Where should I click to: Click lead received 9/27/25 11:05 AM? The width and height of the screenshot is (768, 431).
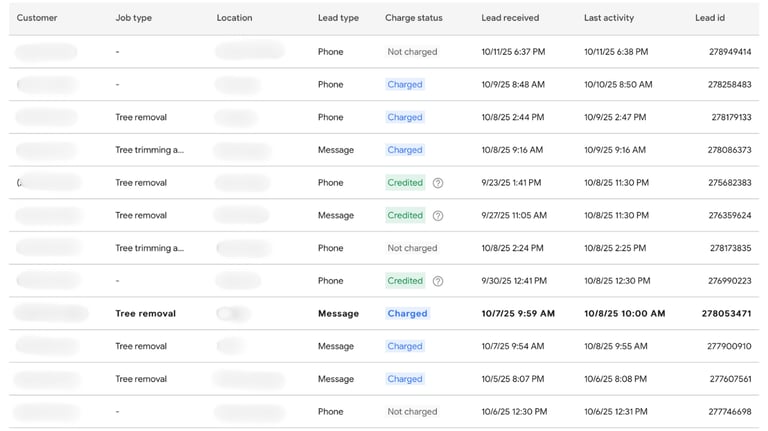coord(514,216)
